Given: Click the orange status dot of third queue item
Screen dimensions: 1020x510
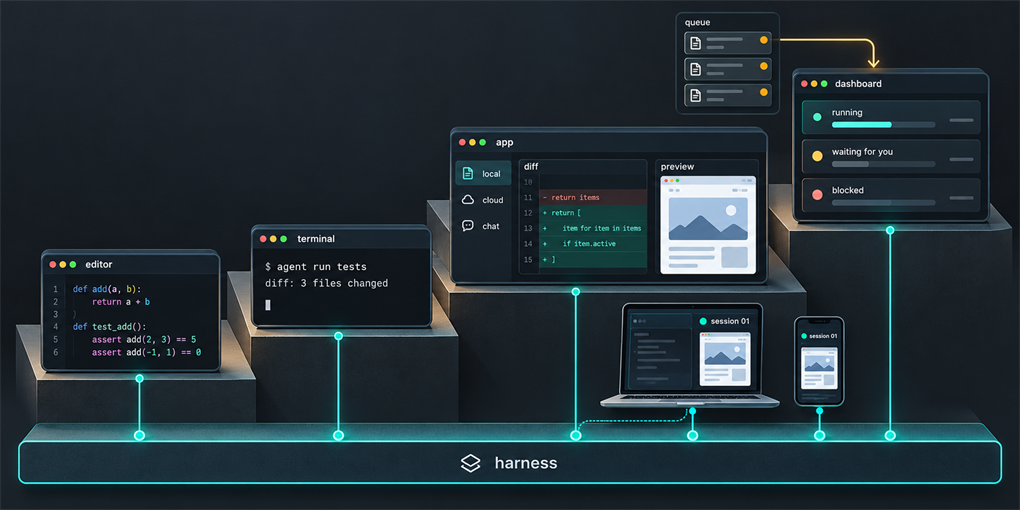Looking at the screenshot, I should click(764, 92).
